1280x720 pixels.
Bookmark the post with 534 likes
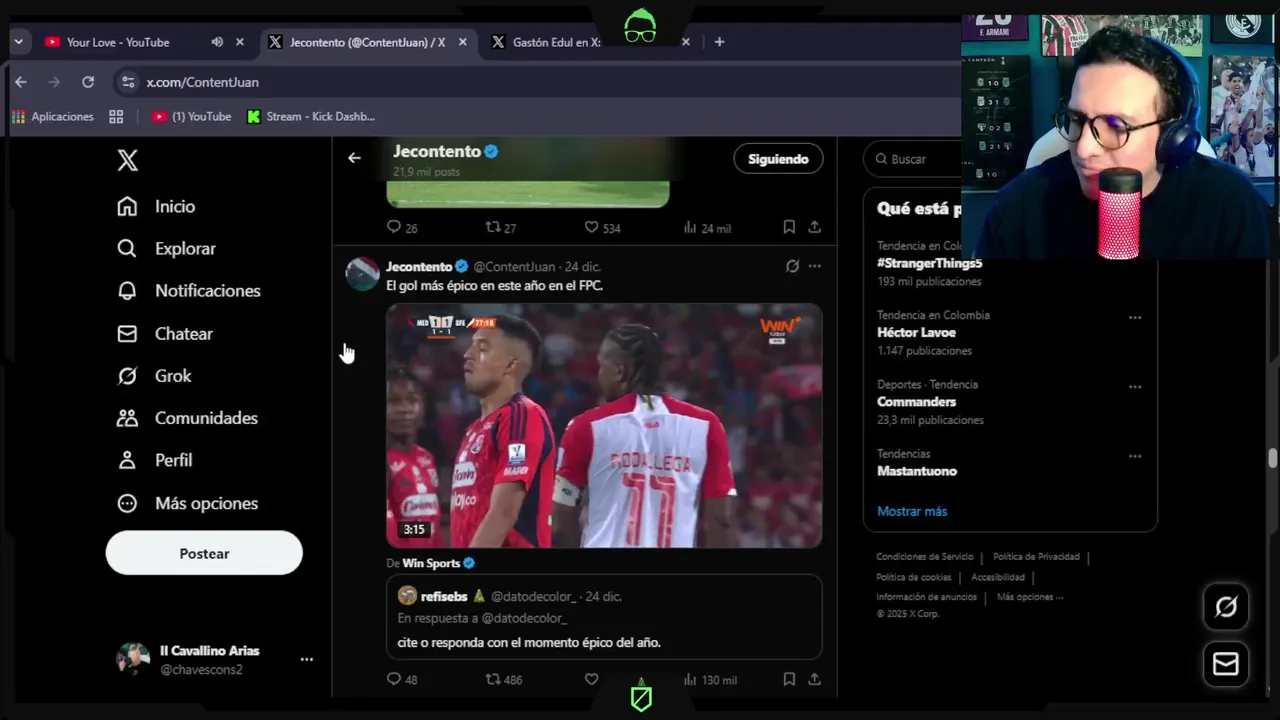[x=789, y=228]
